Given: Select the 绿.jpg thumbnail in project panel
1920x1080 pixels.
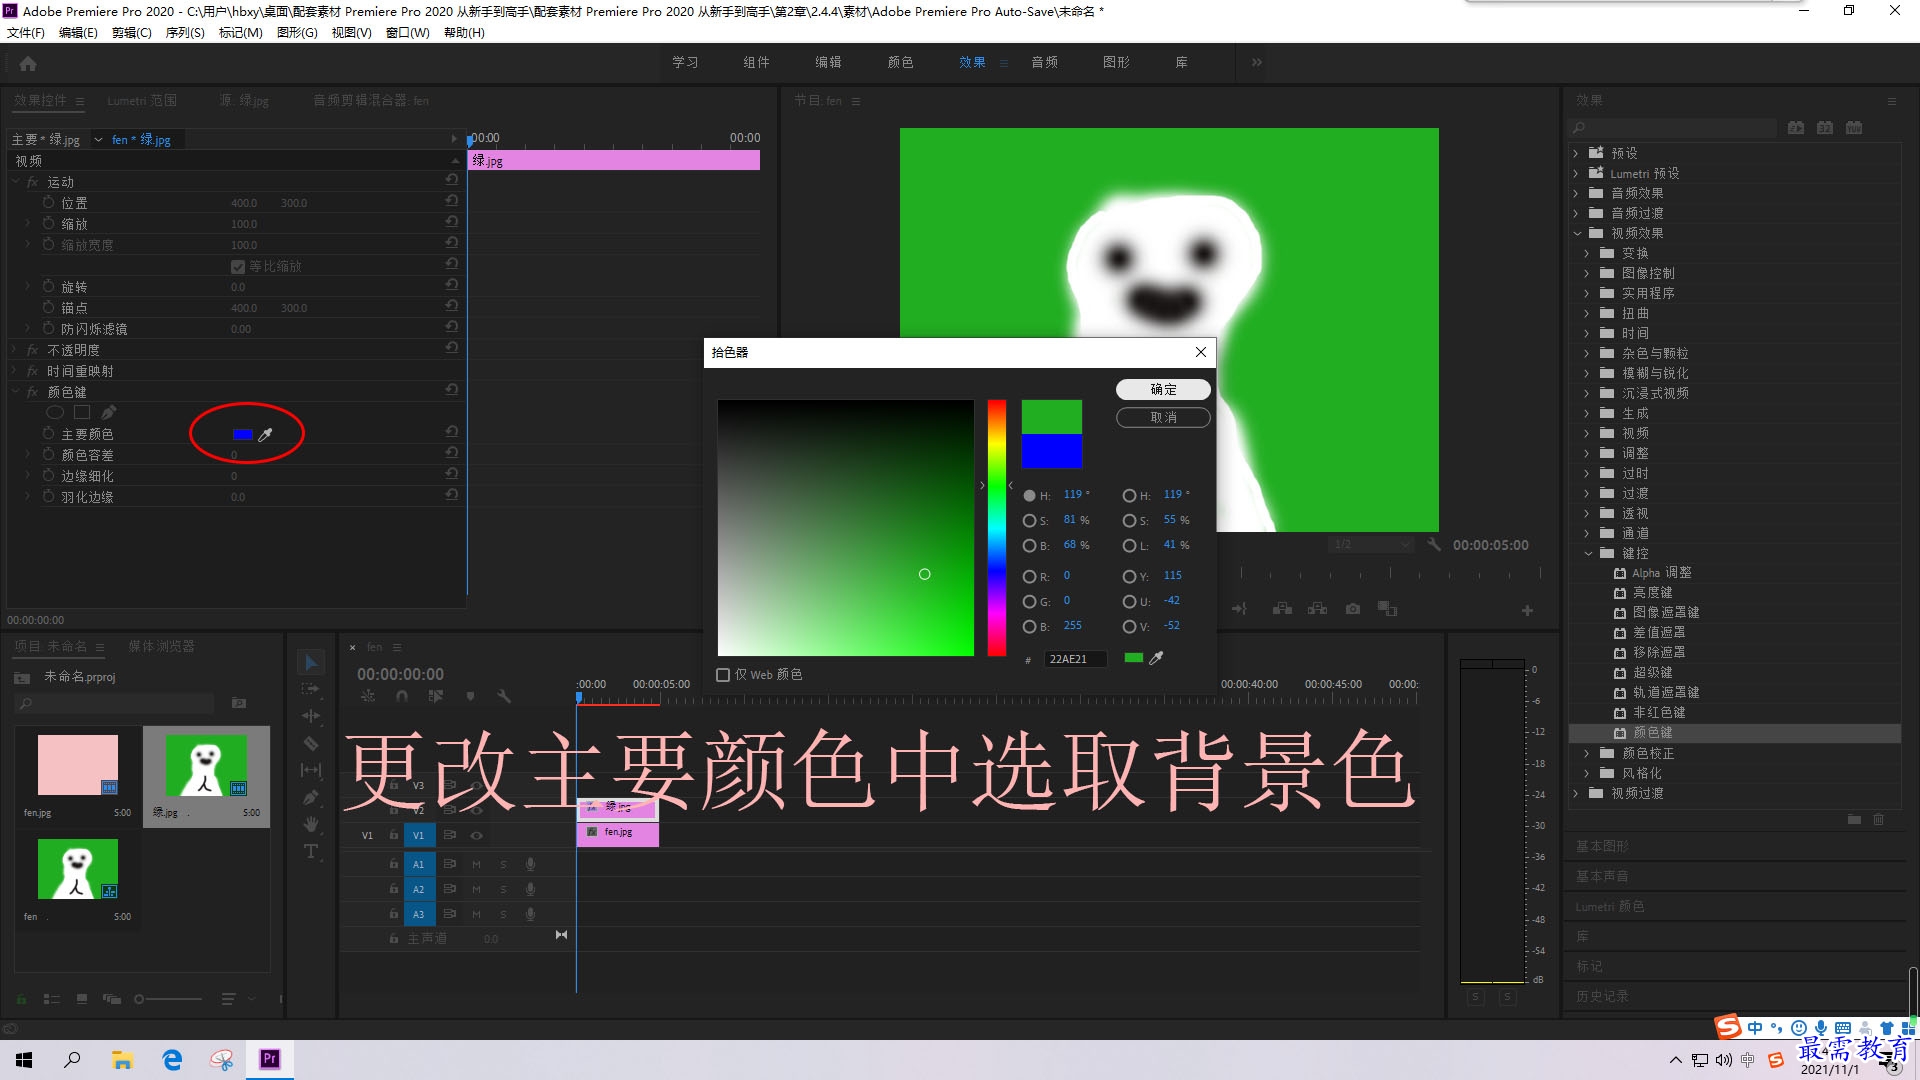Looking at the screenshot, I should 206,766.
